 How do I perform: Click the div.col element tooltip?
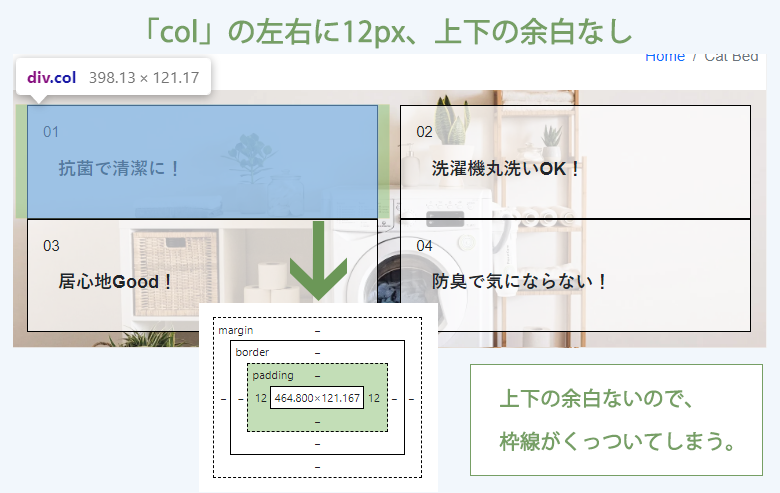click(113, 77)
